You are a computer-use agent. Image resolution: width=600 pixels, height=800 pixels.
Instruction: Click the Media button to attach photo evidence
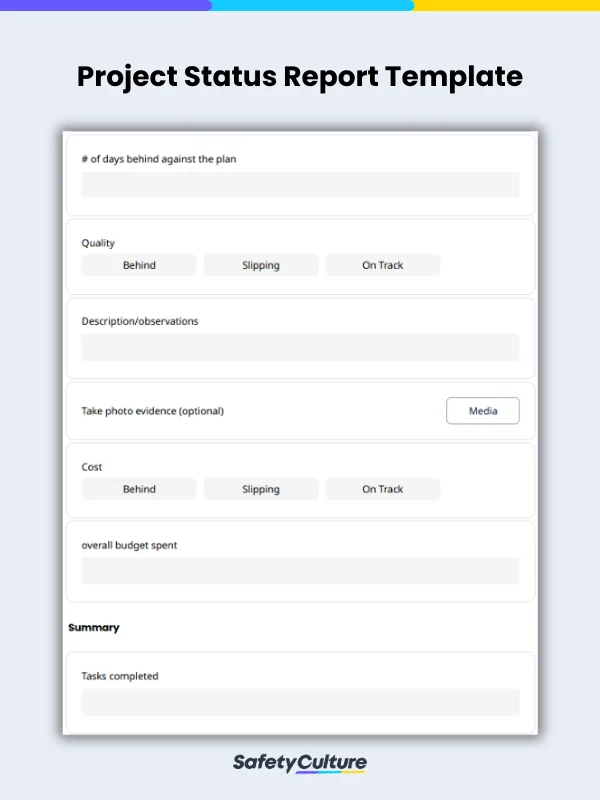tap(482, 410)
